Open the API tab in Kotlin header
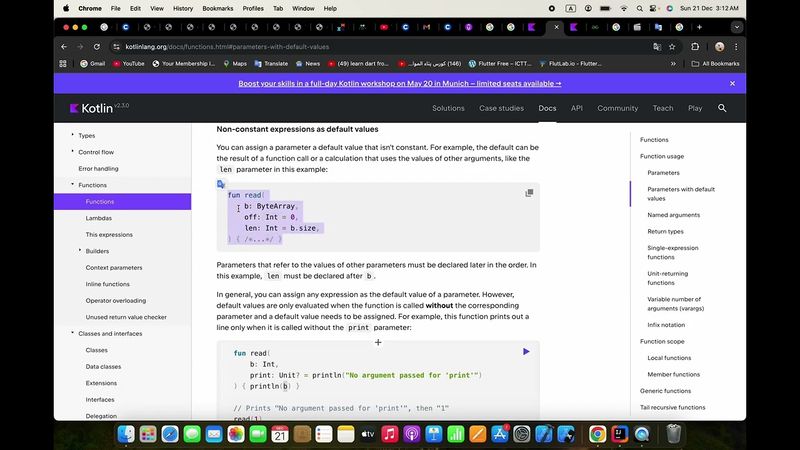This screenshot has width=800, height=450. click(x=577, y=108)
